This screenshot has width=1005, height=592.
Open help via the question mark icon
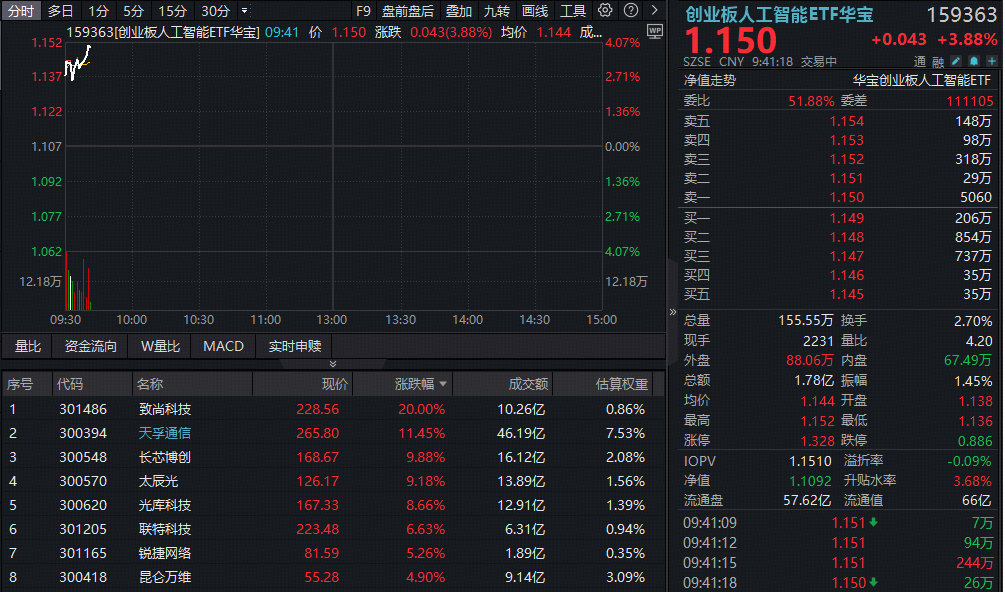[x=631, y=10]
